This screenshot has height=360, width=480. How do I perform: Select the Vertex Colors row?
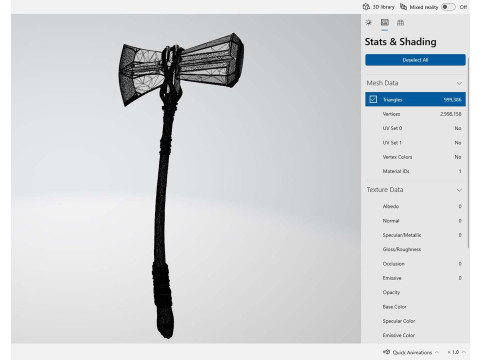(415, 157)
